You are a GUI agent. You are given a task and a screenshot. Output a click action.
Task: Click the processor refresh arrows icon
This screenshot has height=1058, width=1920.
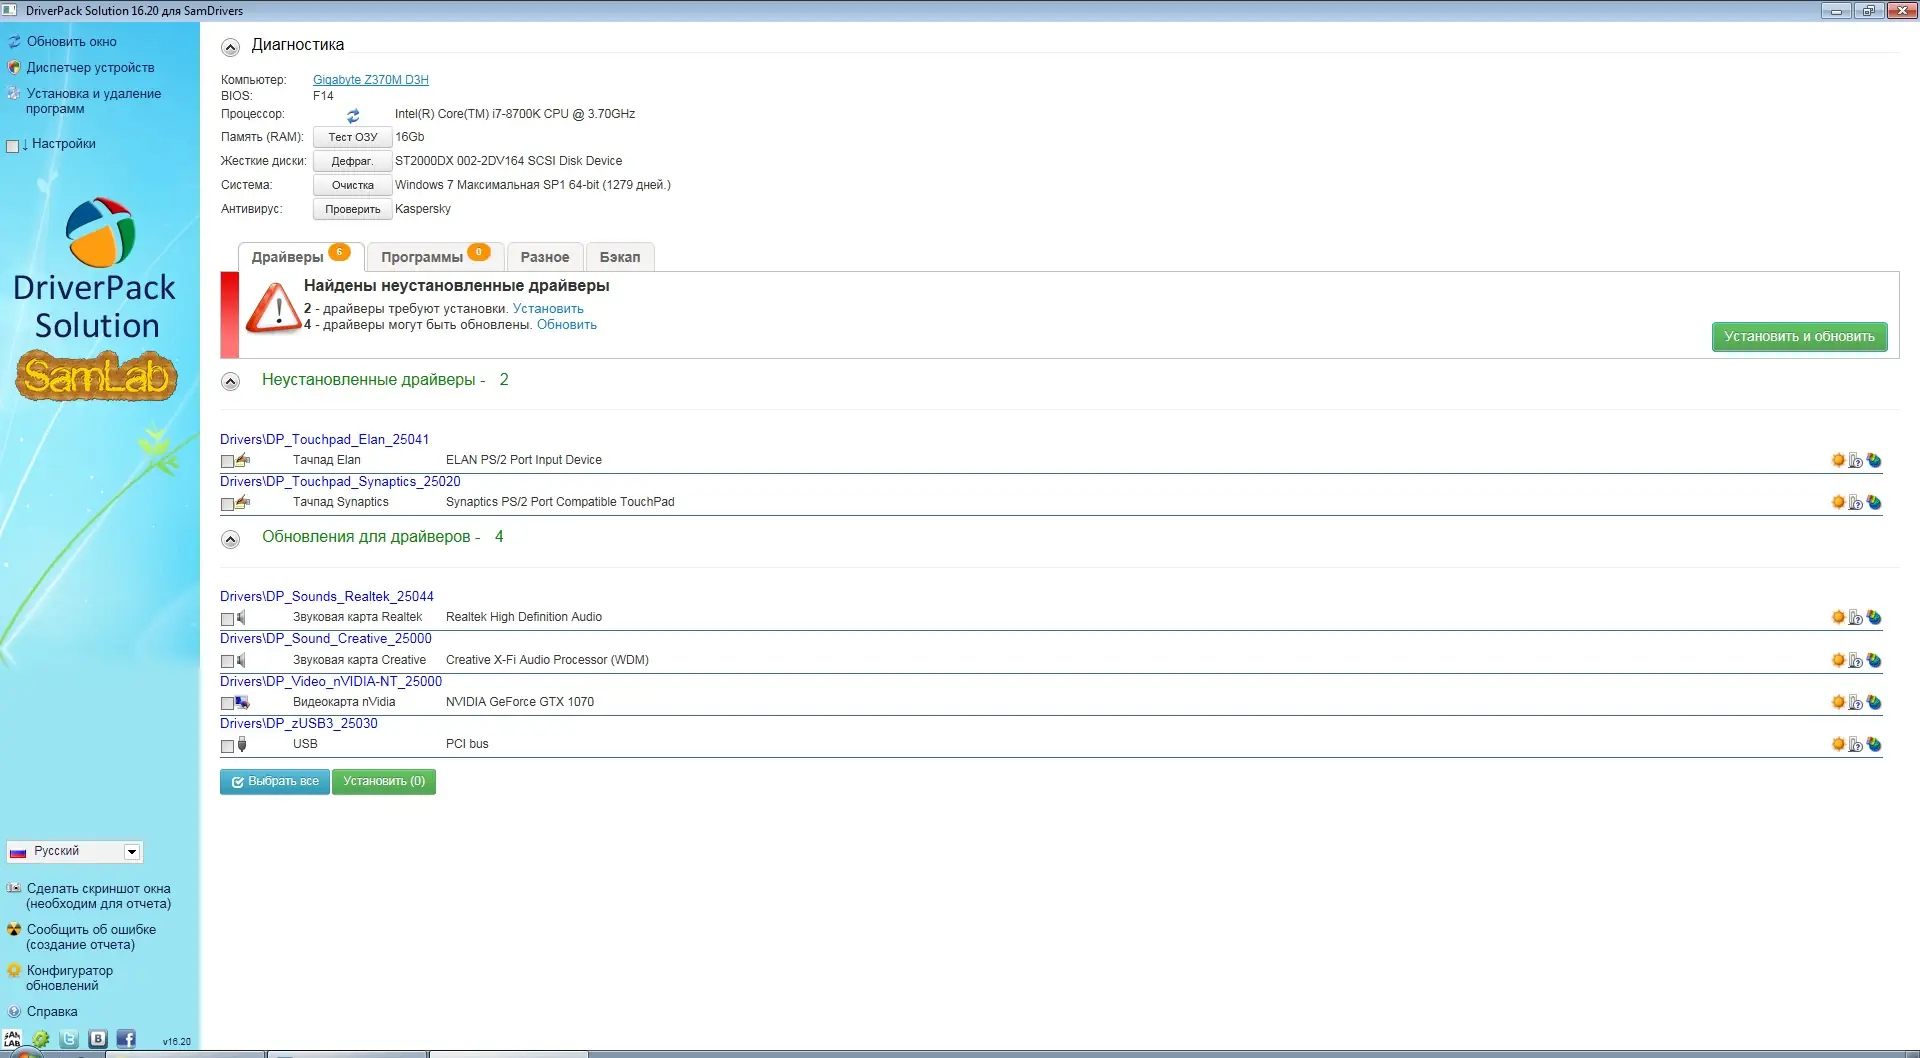pyautogui.click(x=353, y=116)
